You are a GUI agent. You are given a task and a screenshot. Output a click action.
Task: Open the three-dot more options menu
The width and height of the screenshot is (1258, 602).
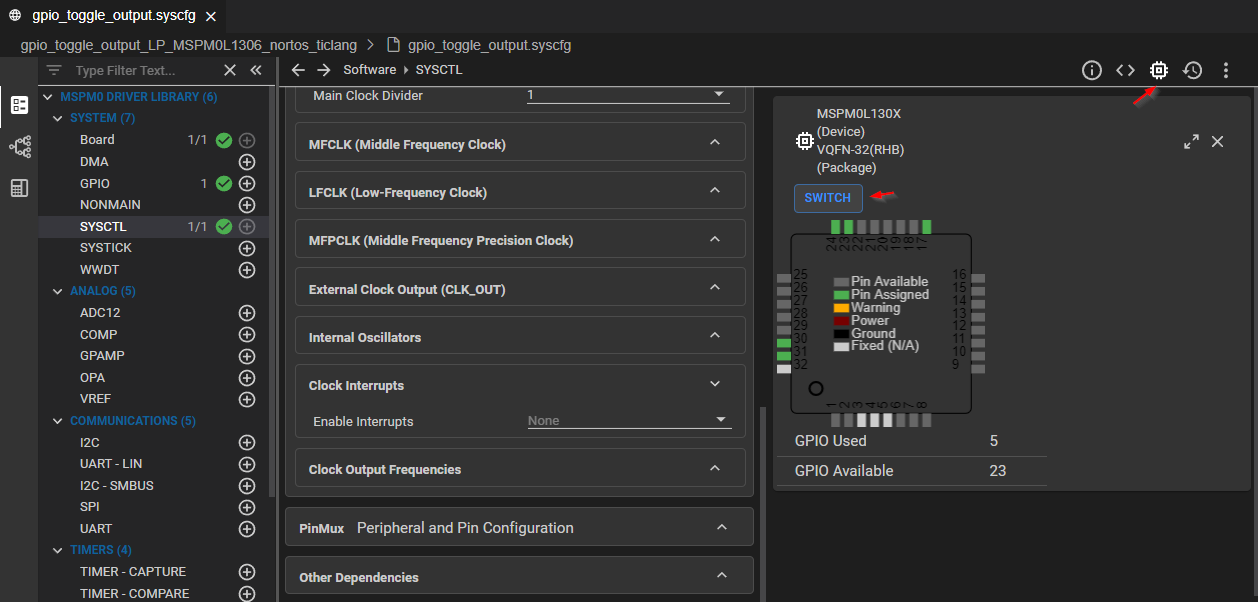point(1226,70)
